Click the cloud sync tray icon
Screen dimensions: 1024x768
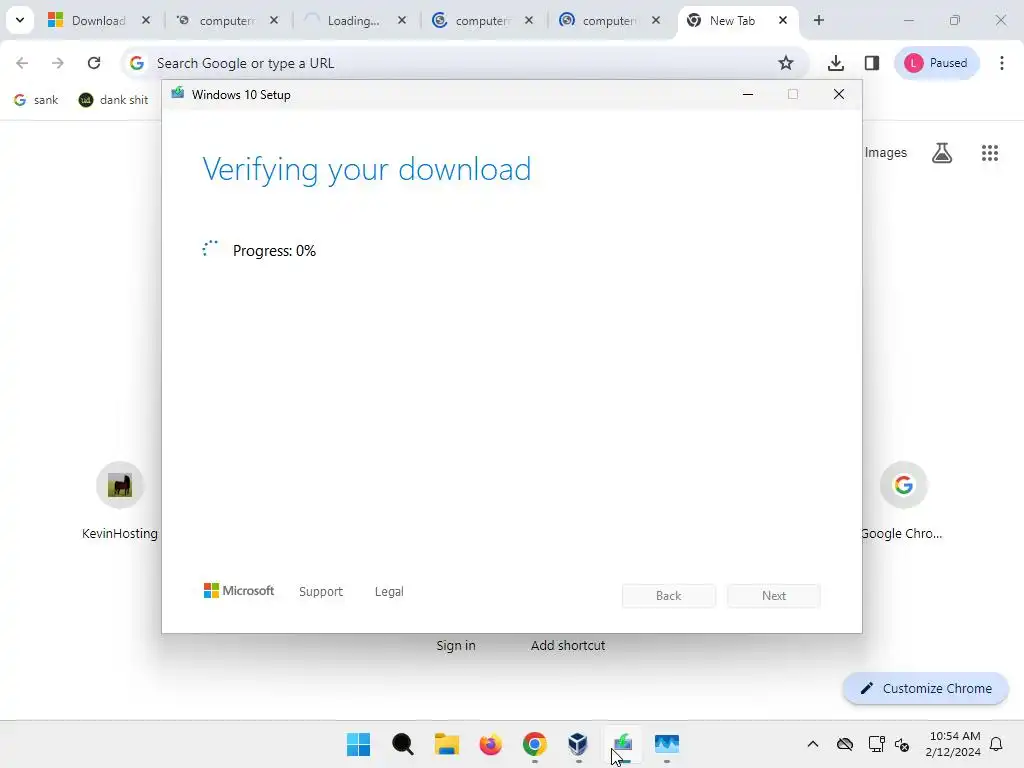point(845,744)
